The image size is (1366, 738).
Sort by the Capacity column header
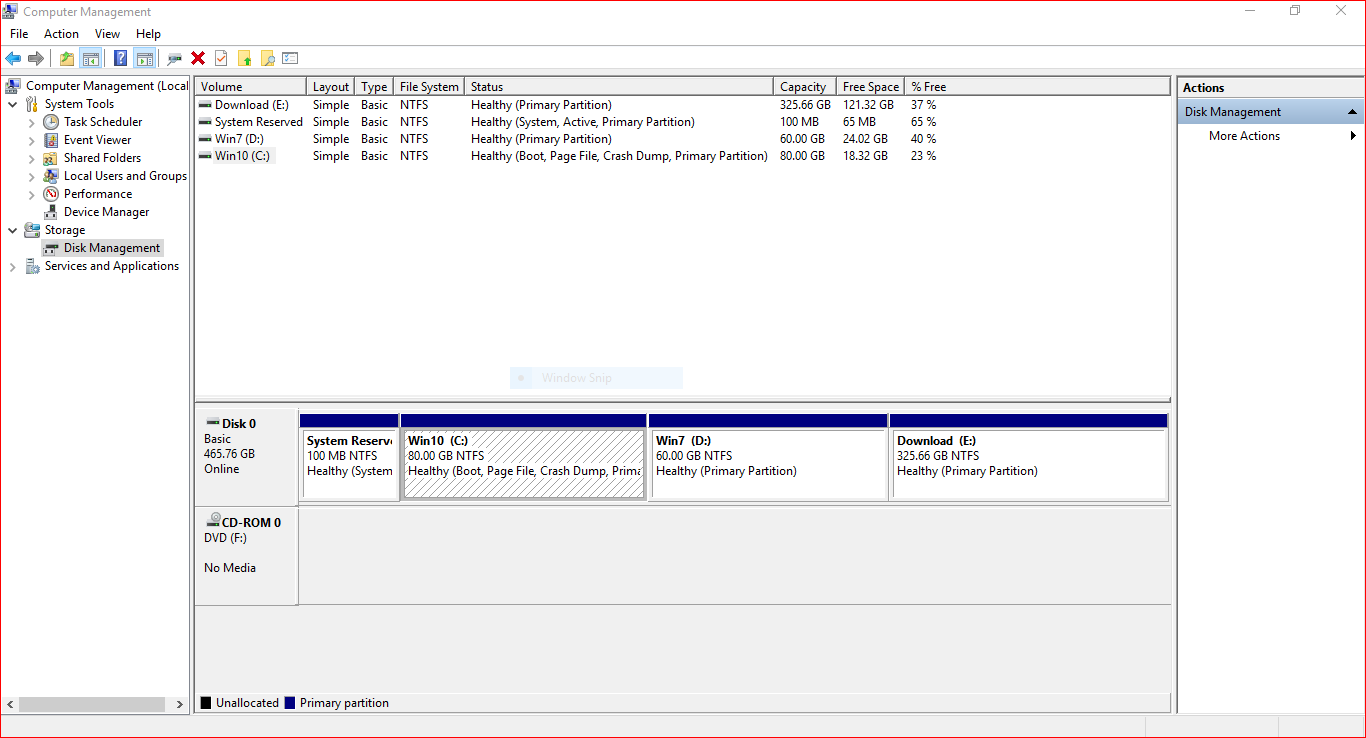tap(805, 87)
